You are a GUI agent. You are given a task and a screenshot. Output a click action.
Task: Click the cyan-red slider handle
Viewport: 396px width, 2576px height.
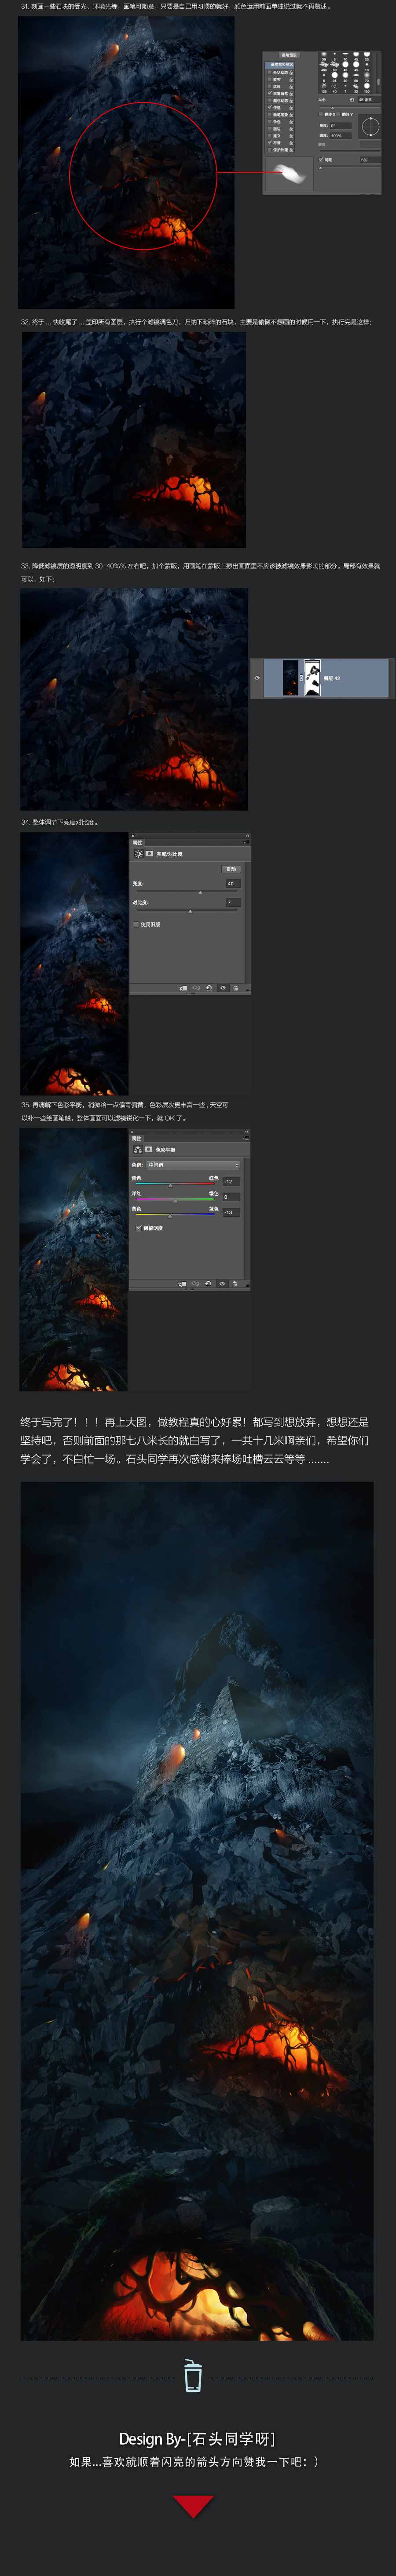[171, 1185]
